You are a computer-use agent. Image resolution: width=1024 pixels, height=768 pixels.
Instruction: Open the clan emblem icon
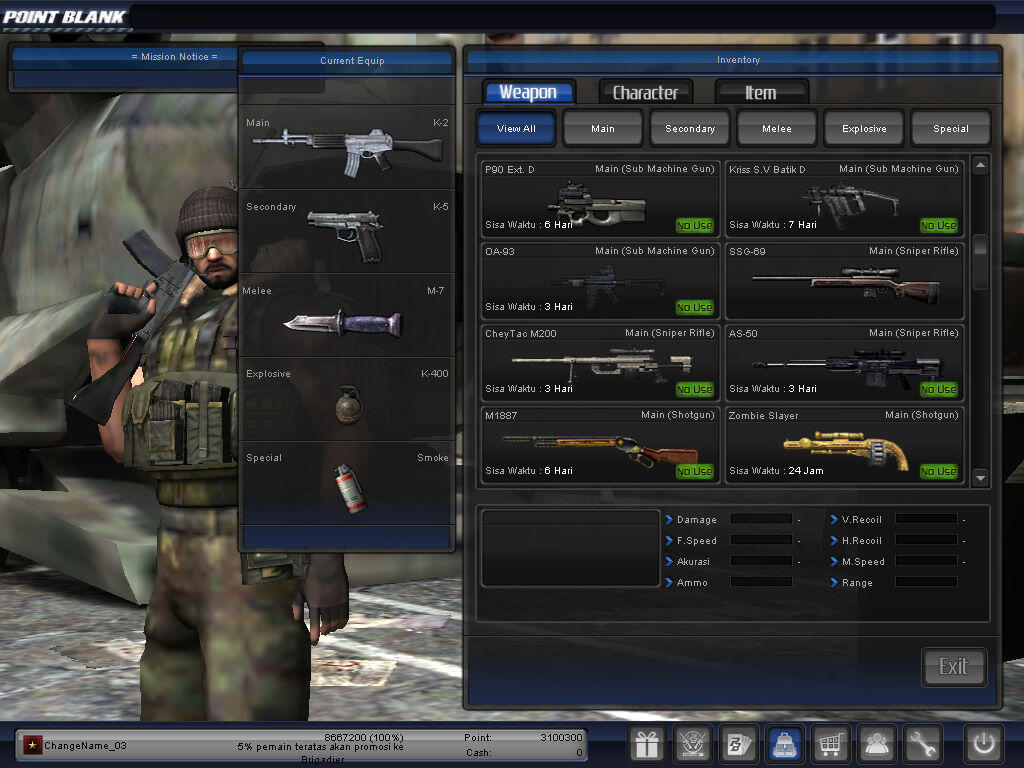[693, 743]
